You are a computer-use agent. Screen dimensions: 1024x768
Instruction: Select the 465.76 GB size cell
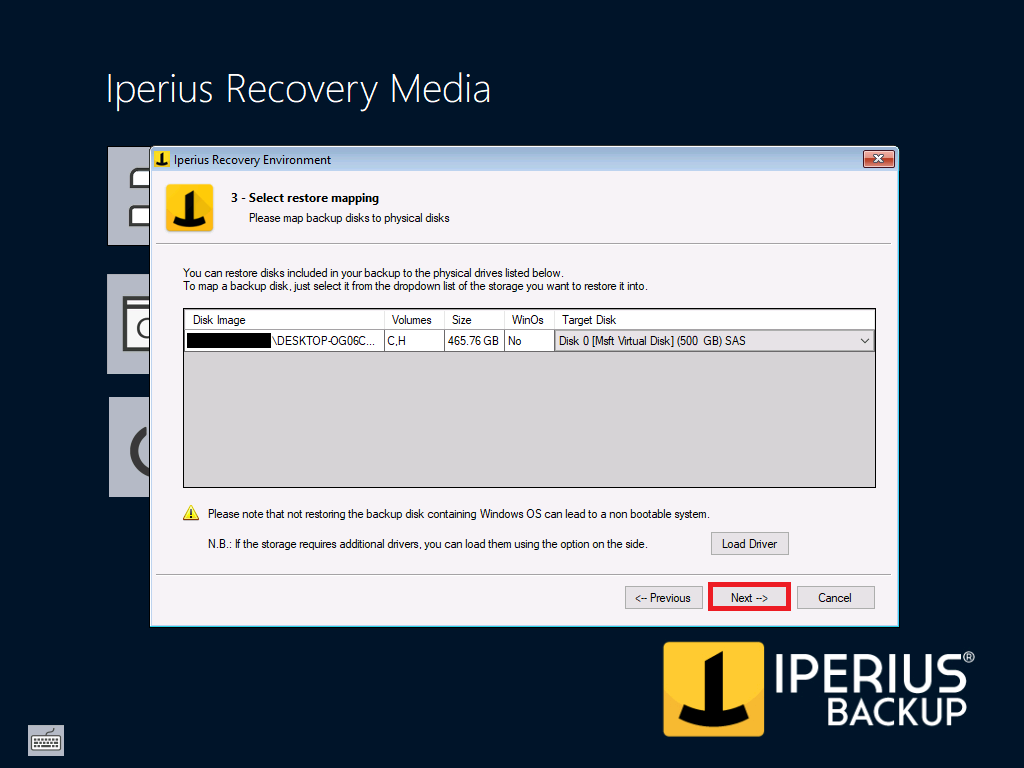click(x=474, y=341)
